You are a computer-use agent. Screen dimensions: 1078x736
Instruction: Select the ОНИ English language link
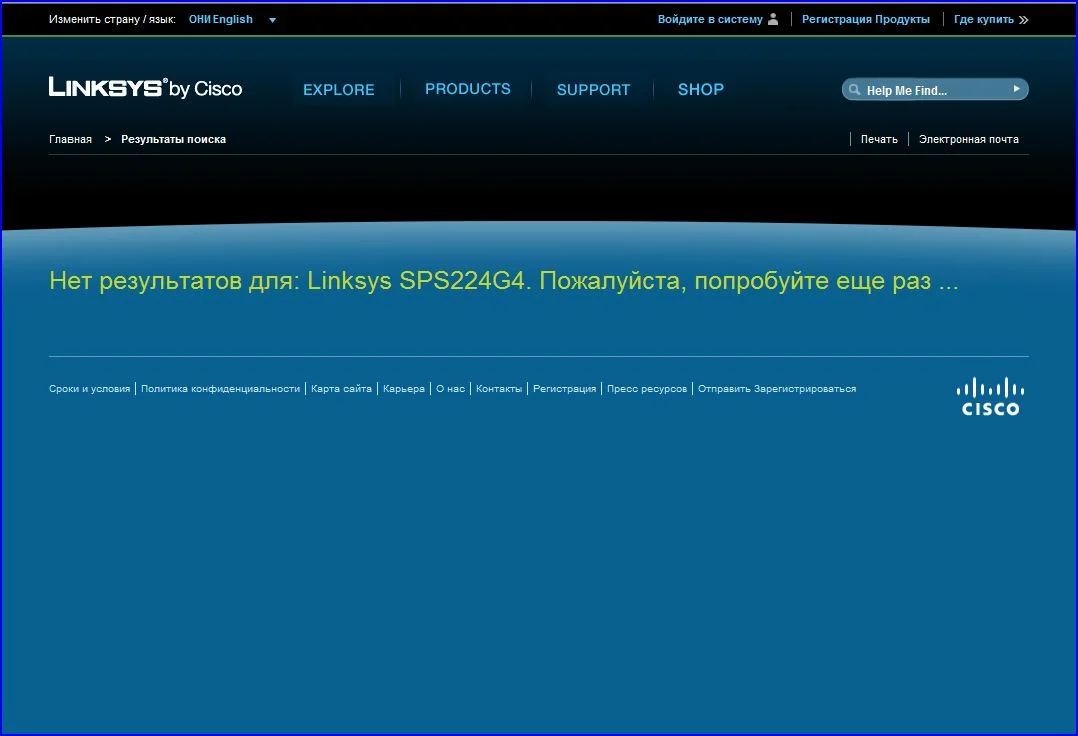pos(221,19)
